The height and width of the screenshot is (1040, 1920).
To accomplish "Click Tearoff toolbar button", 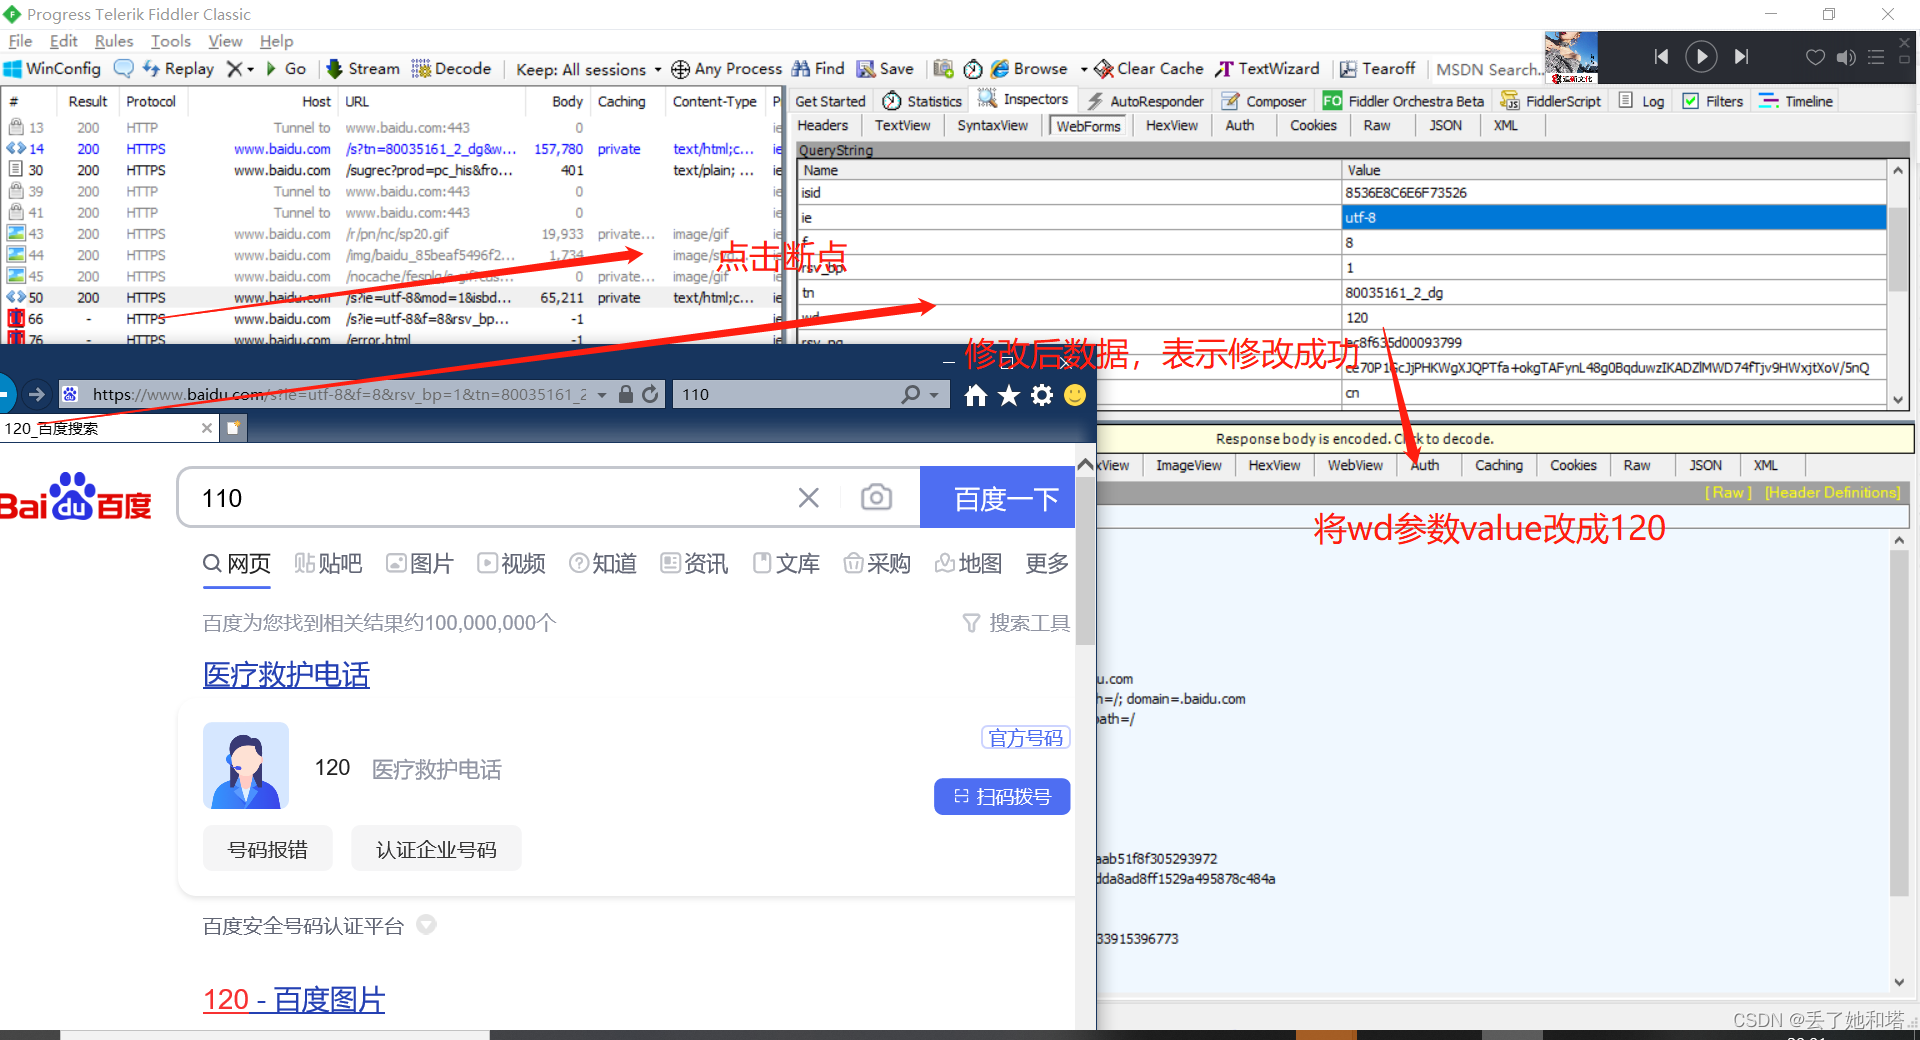I will [1377, 69].
